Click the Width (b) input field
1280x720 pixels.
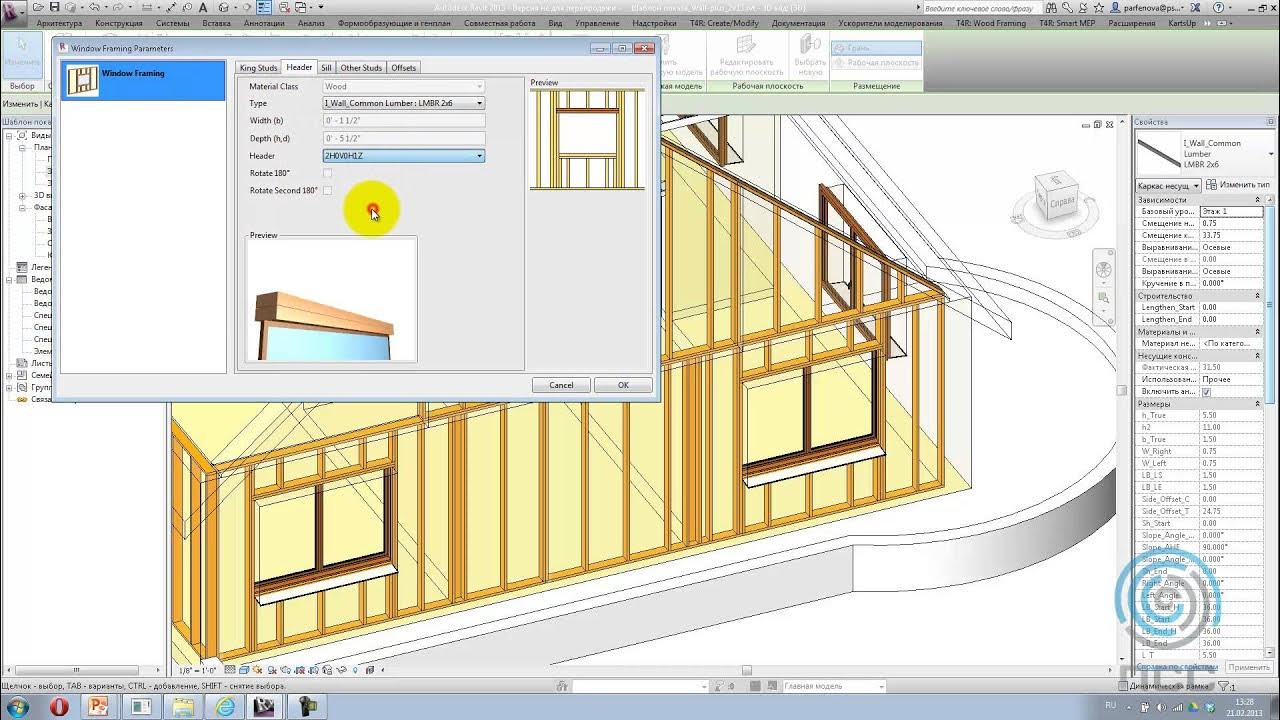[404, 121]
